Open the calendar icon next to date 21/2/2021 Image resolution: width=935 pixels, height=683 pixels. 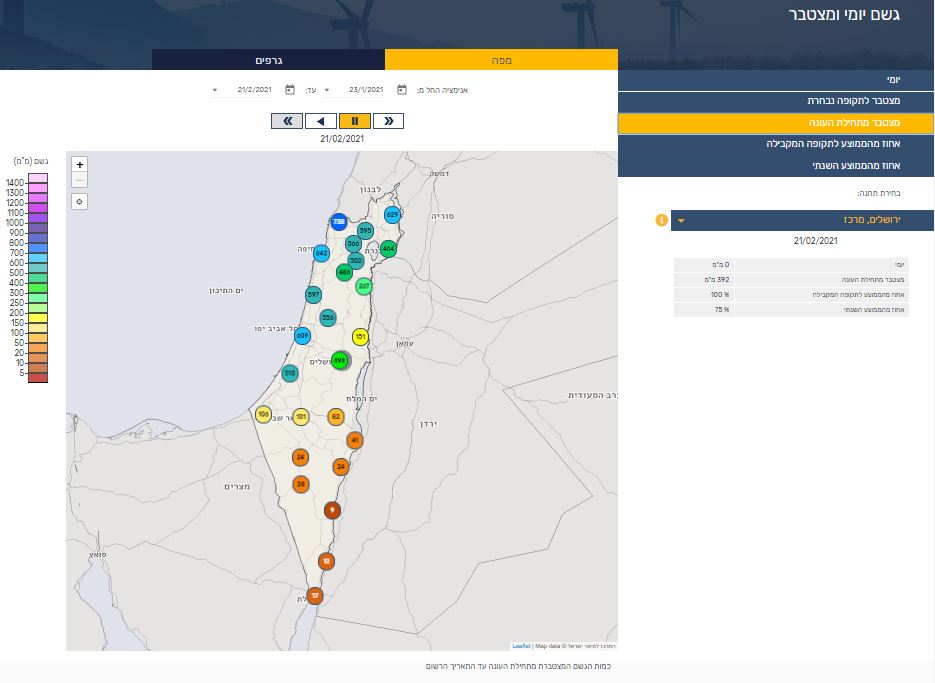pyautogui.click(x=289, y=89)
